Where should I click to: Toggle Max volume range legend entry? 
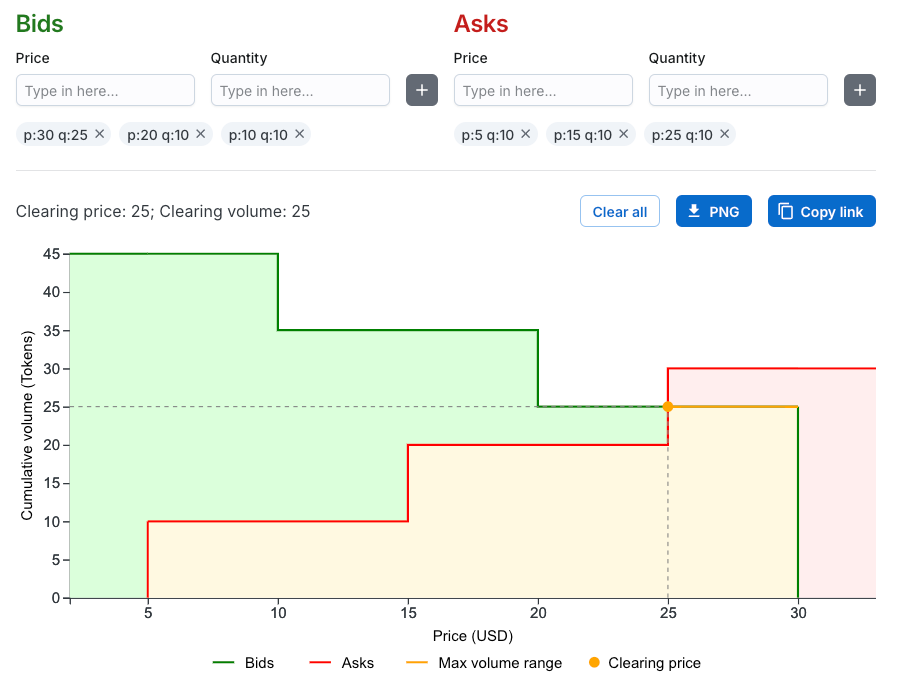[484, 663]
